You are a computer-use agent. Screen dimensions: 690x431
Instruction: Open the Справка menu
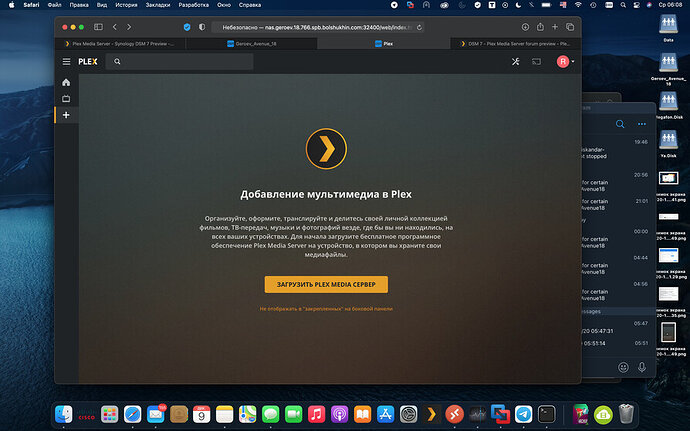(x=250, y=5)
